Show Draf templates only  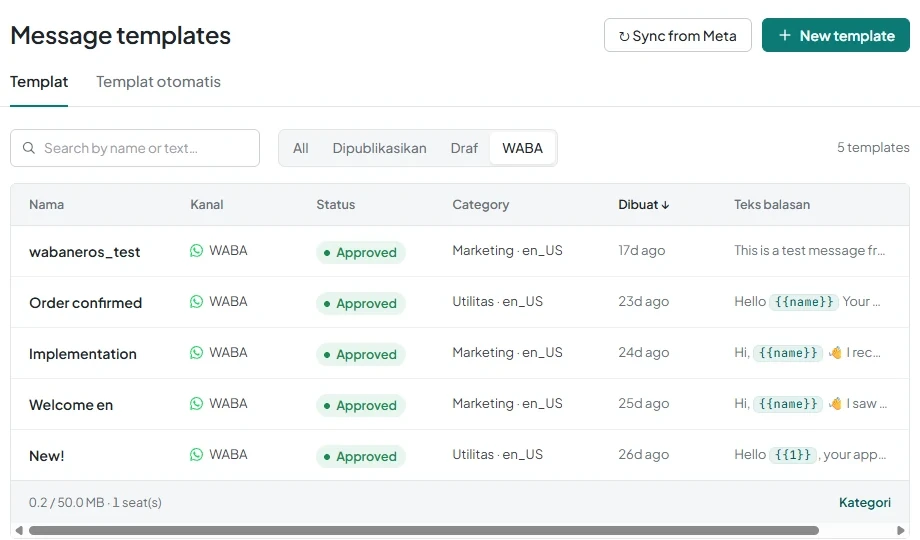tap(464, 148)
